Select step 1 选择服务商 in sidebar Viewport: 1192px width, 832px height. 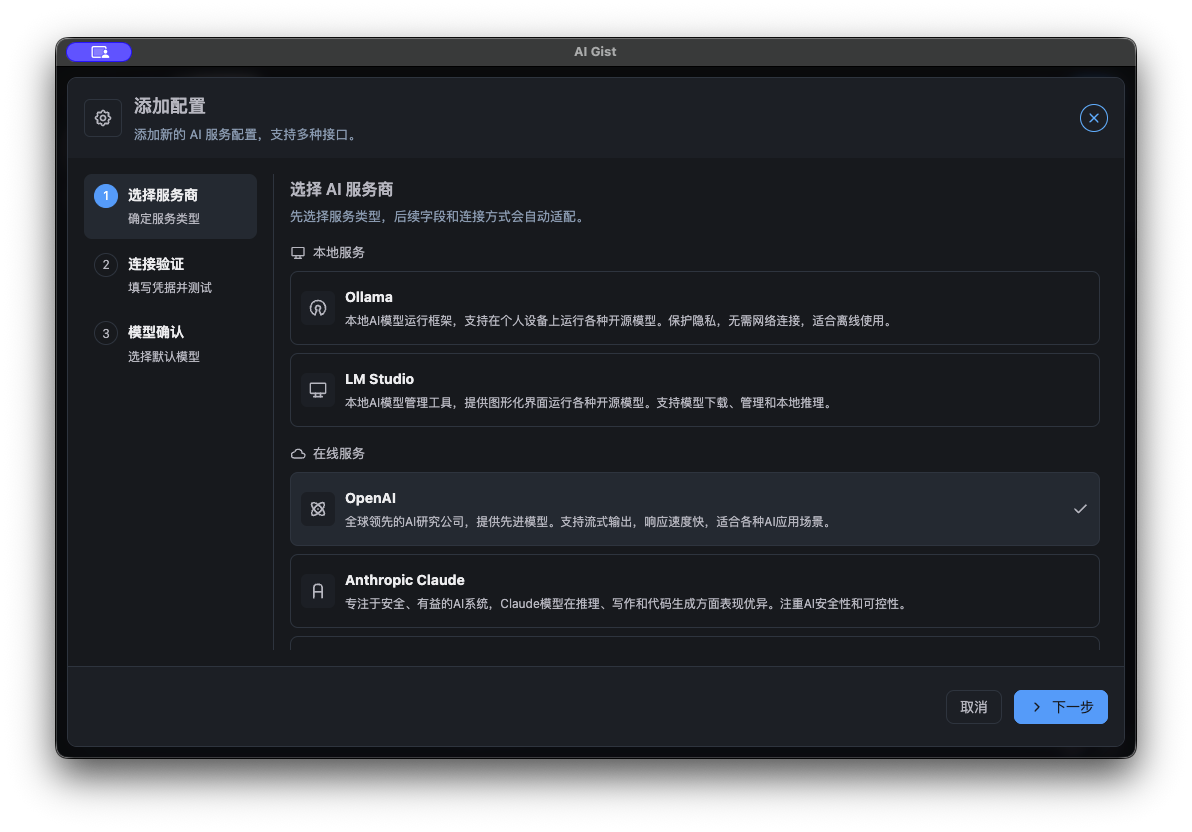click(x=170, y=206)
